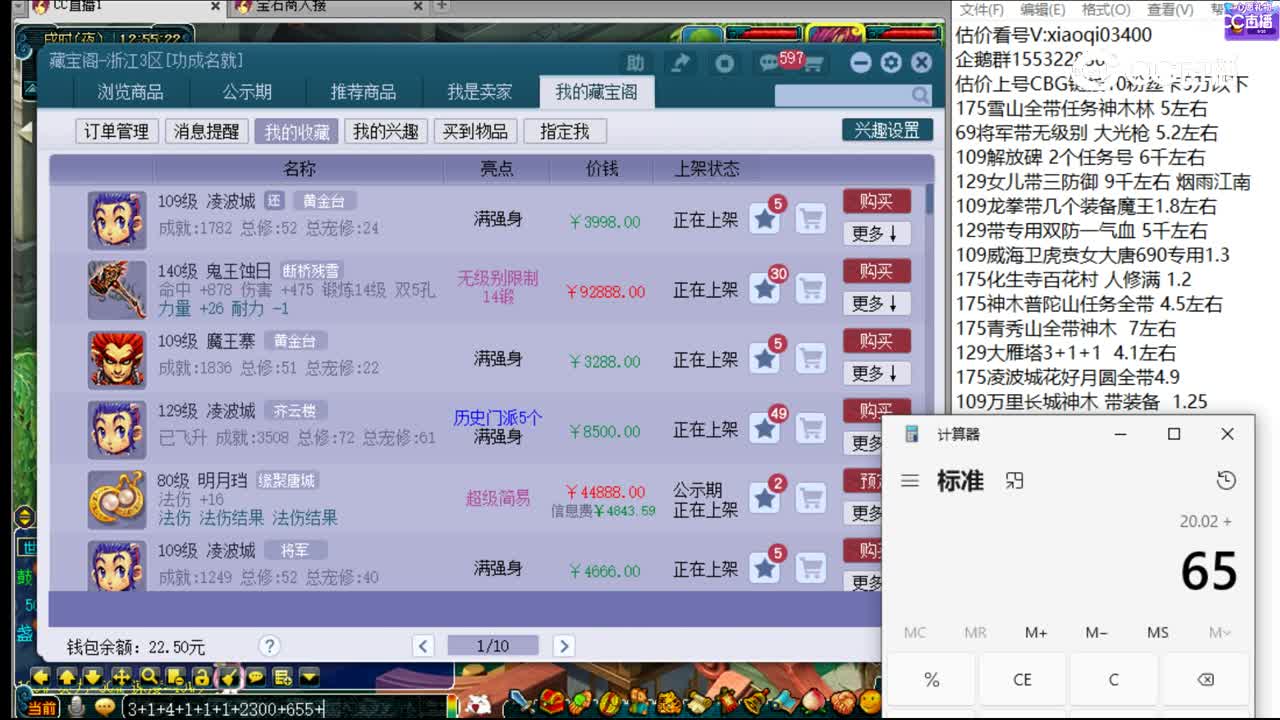
Task: Select the magnifying glass search icon
Action: [921, 94]
